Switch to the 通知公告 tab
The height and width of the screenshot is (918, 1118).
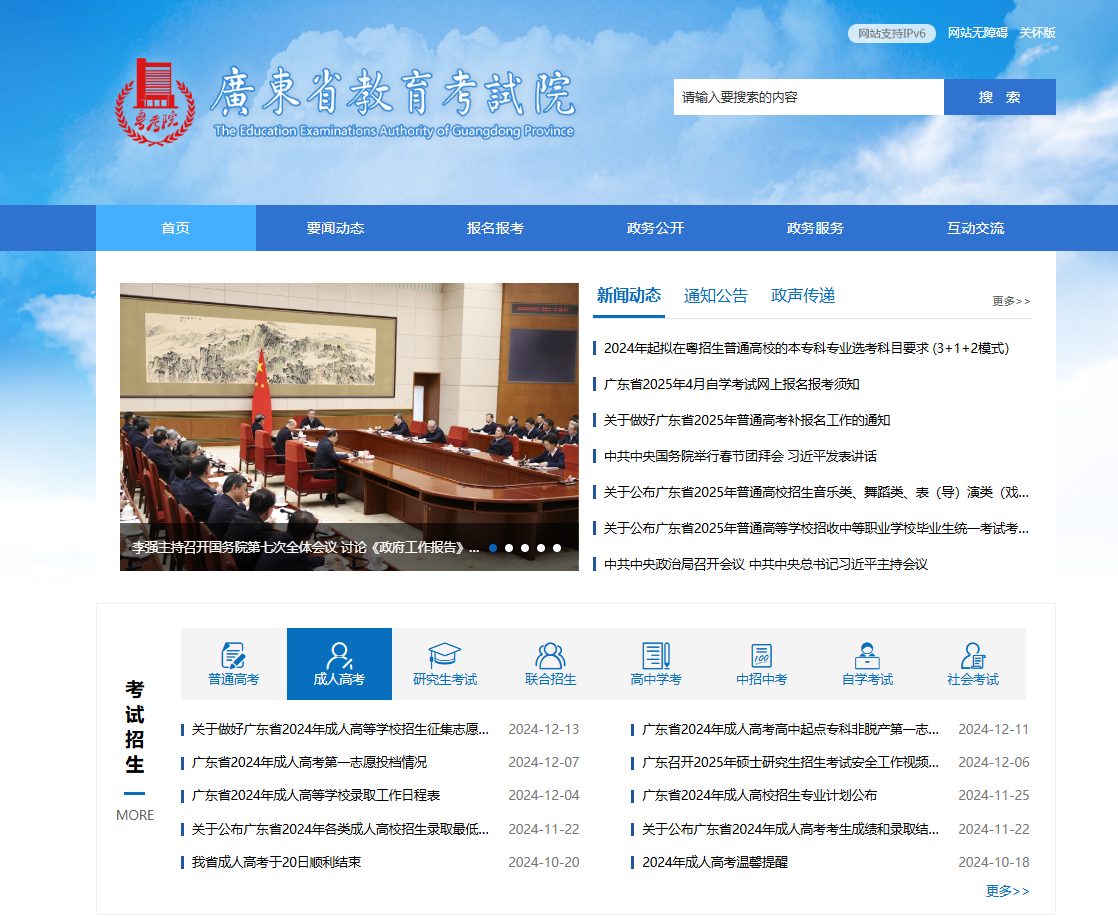(x=716, y=295)
